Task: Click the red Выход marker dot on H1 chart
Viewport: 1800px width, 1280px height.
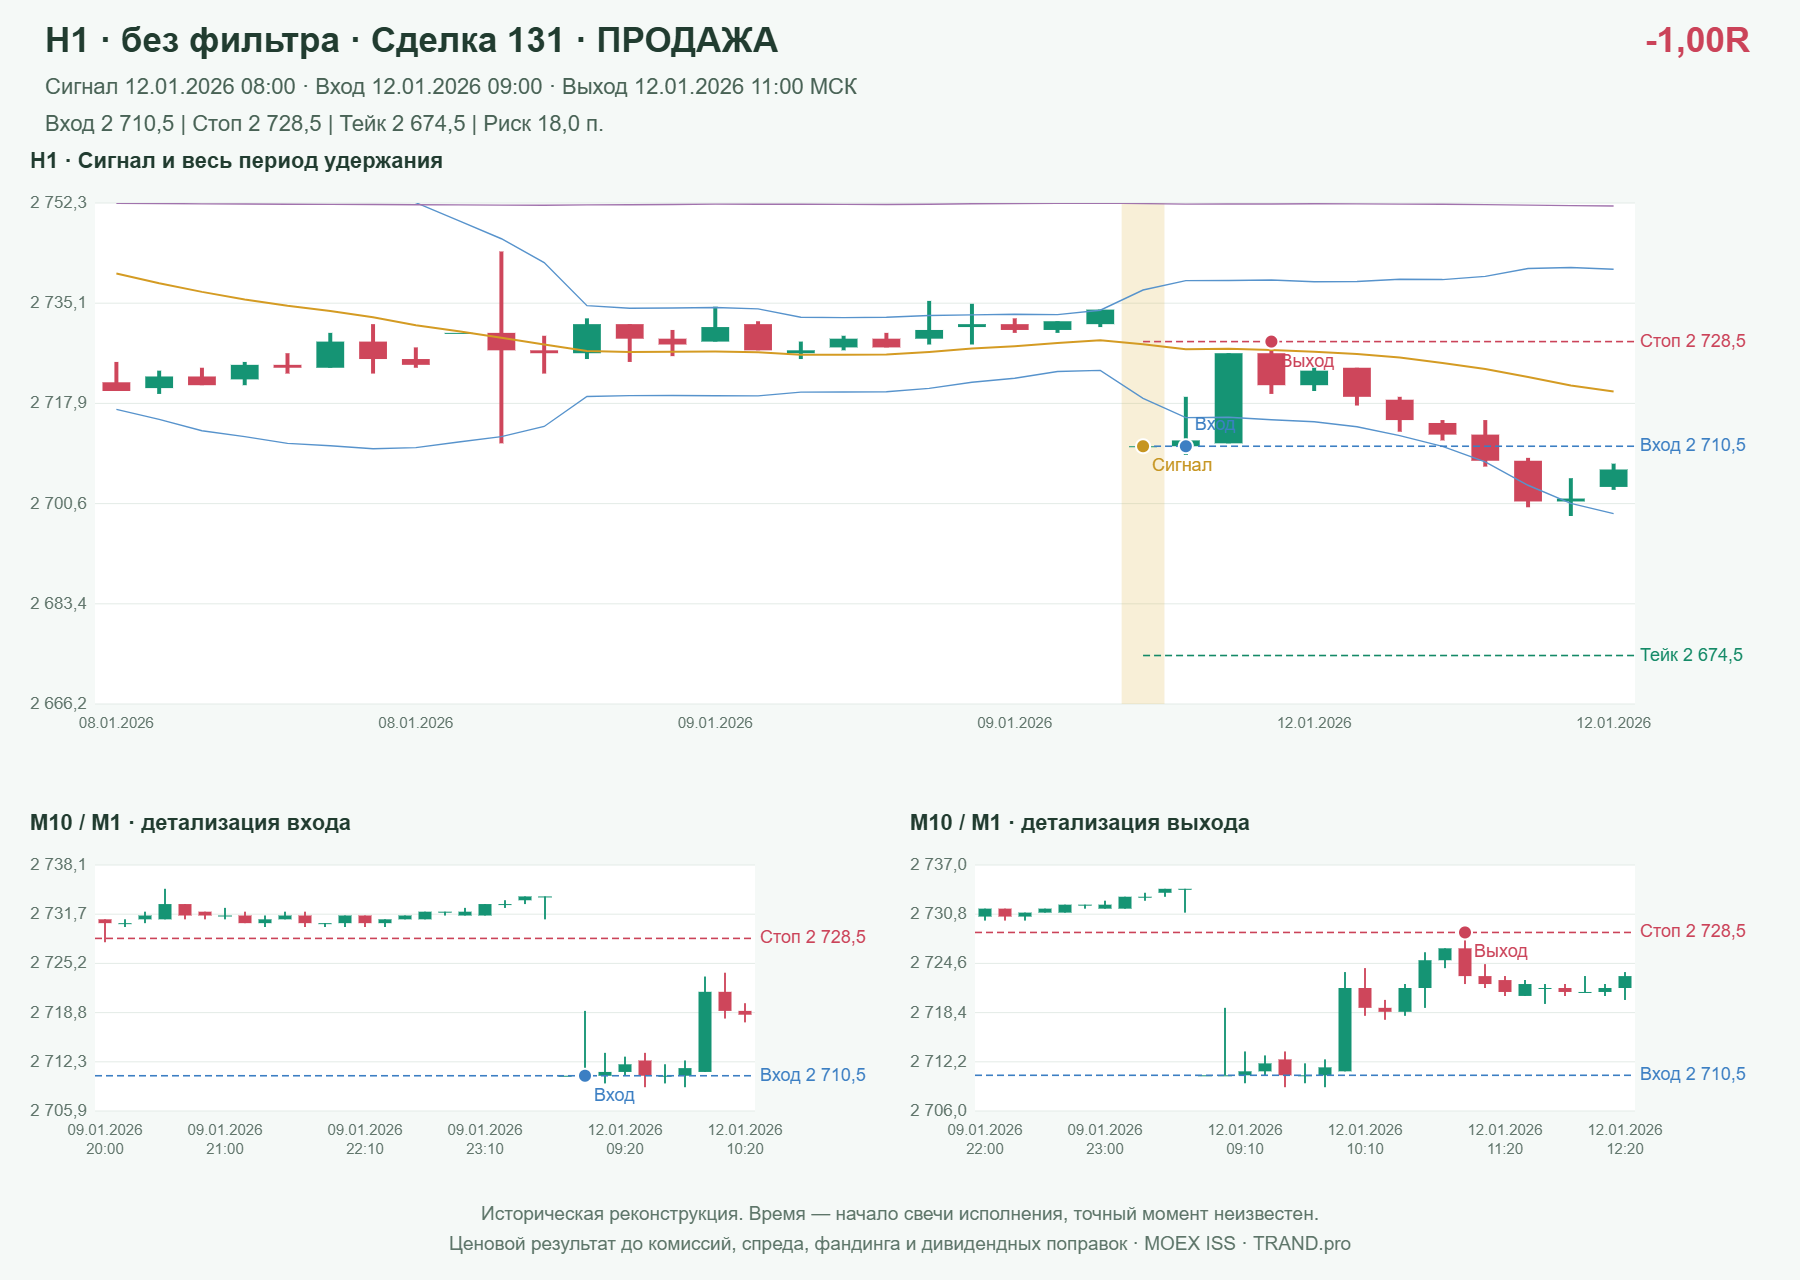Action: click(x=1271, y=342)
